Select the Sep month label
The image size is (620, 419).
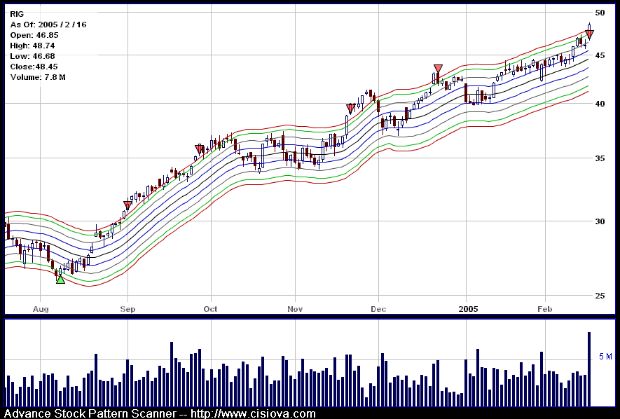click(127, 309)
